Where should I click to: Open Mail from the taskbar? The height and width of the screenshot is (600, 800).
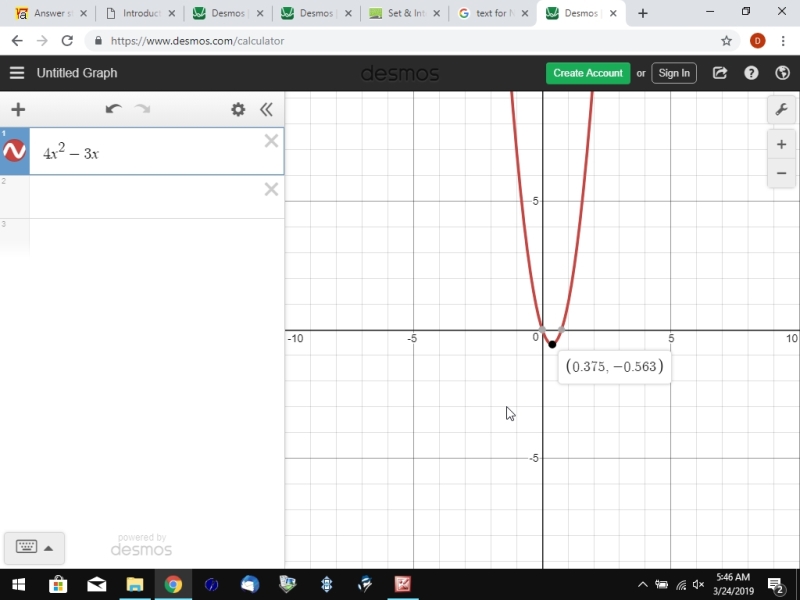tap(96, 585)
